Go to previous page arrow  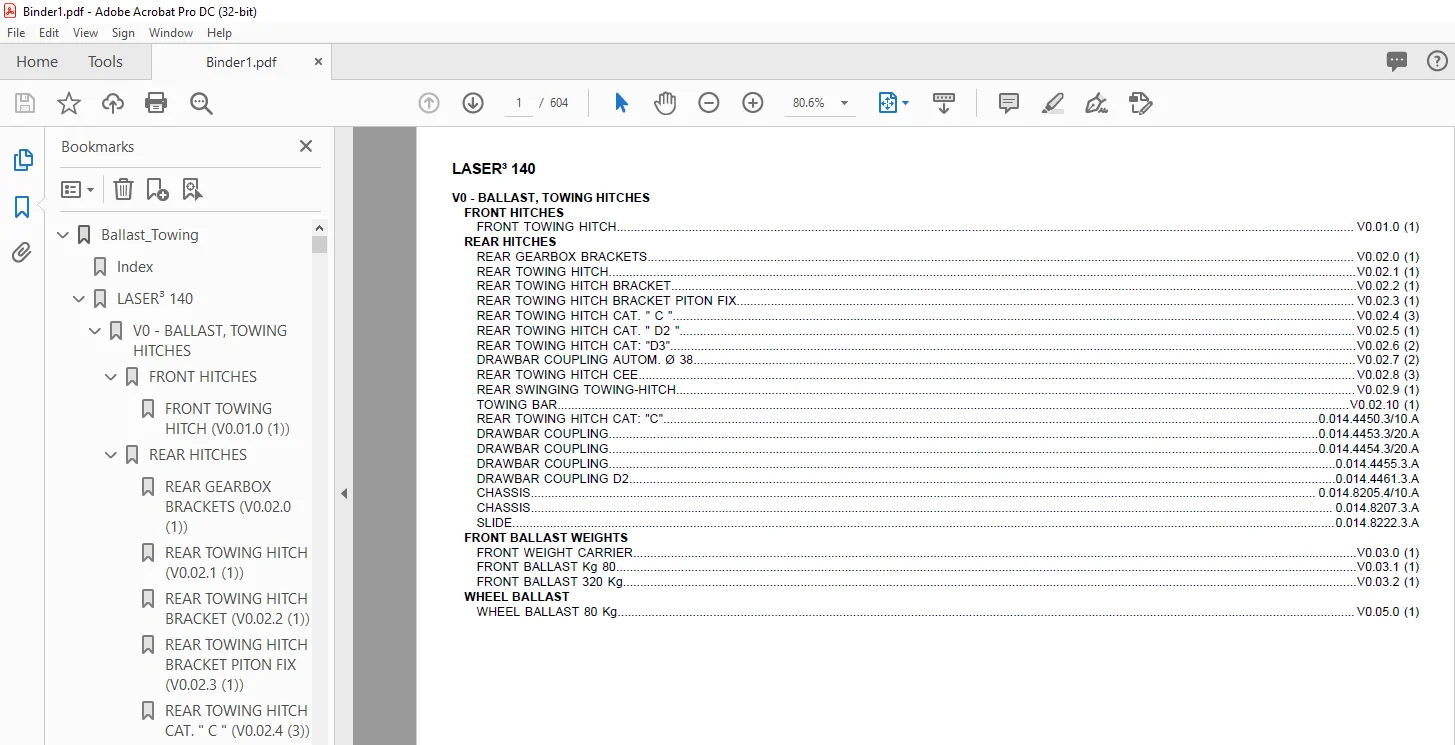pyautogui.click(x=429, y=103)
